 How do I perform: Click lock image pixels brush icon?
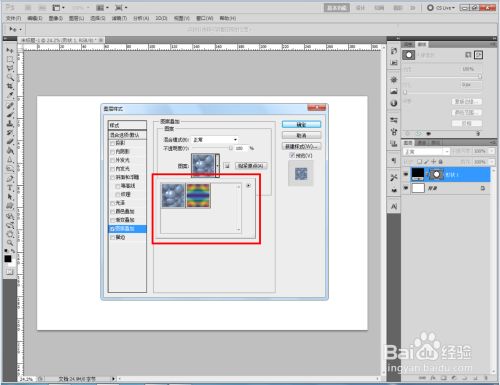click(x=427, y=162)
